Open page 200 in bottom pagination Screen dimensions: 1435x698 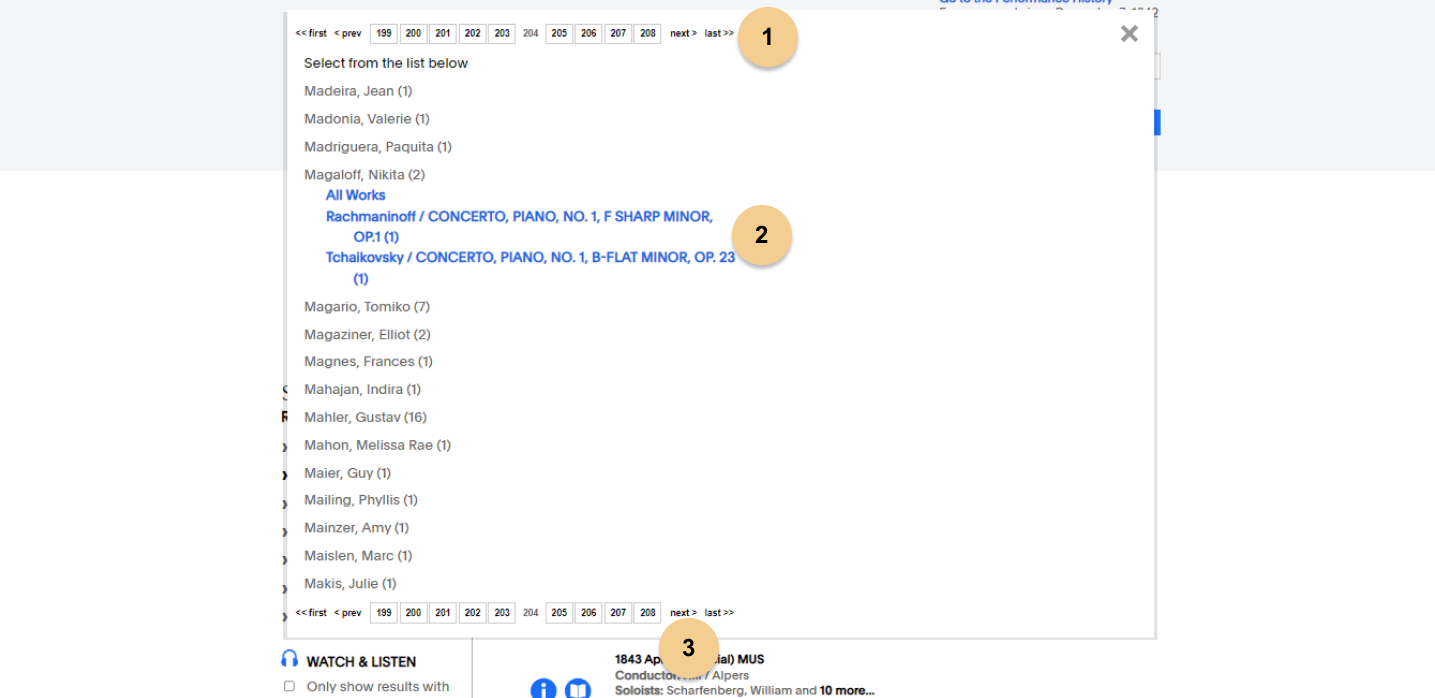(413, 613)
